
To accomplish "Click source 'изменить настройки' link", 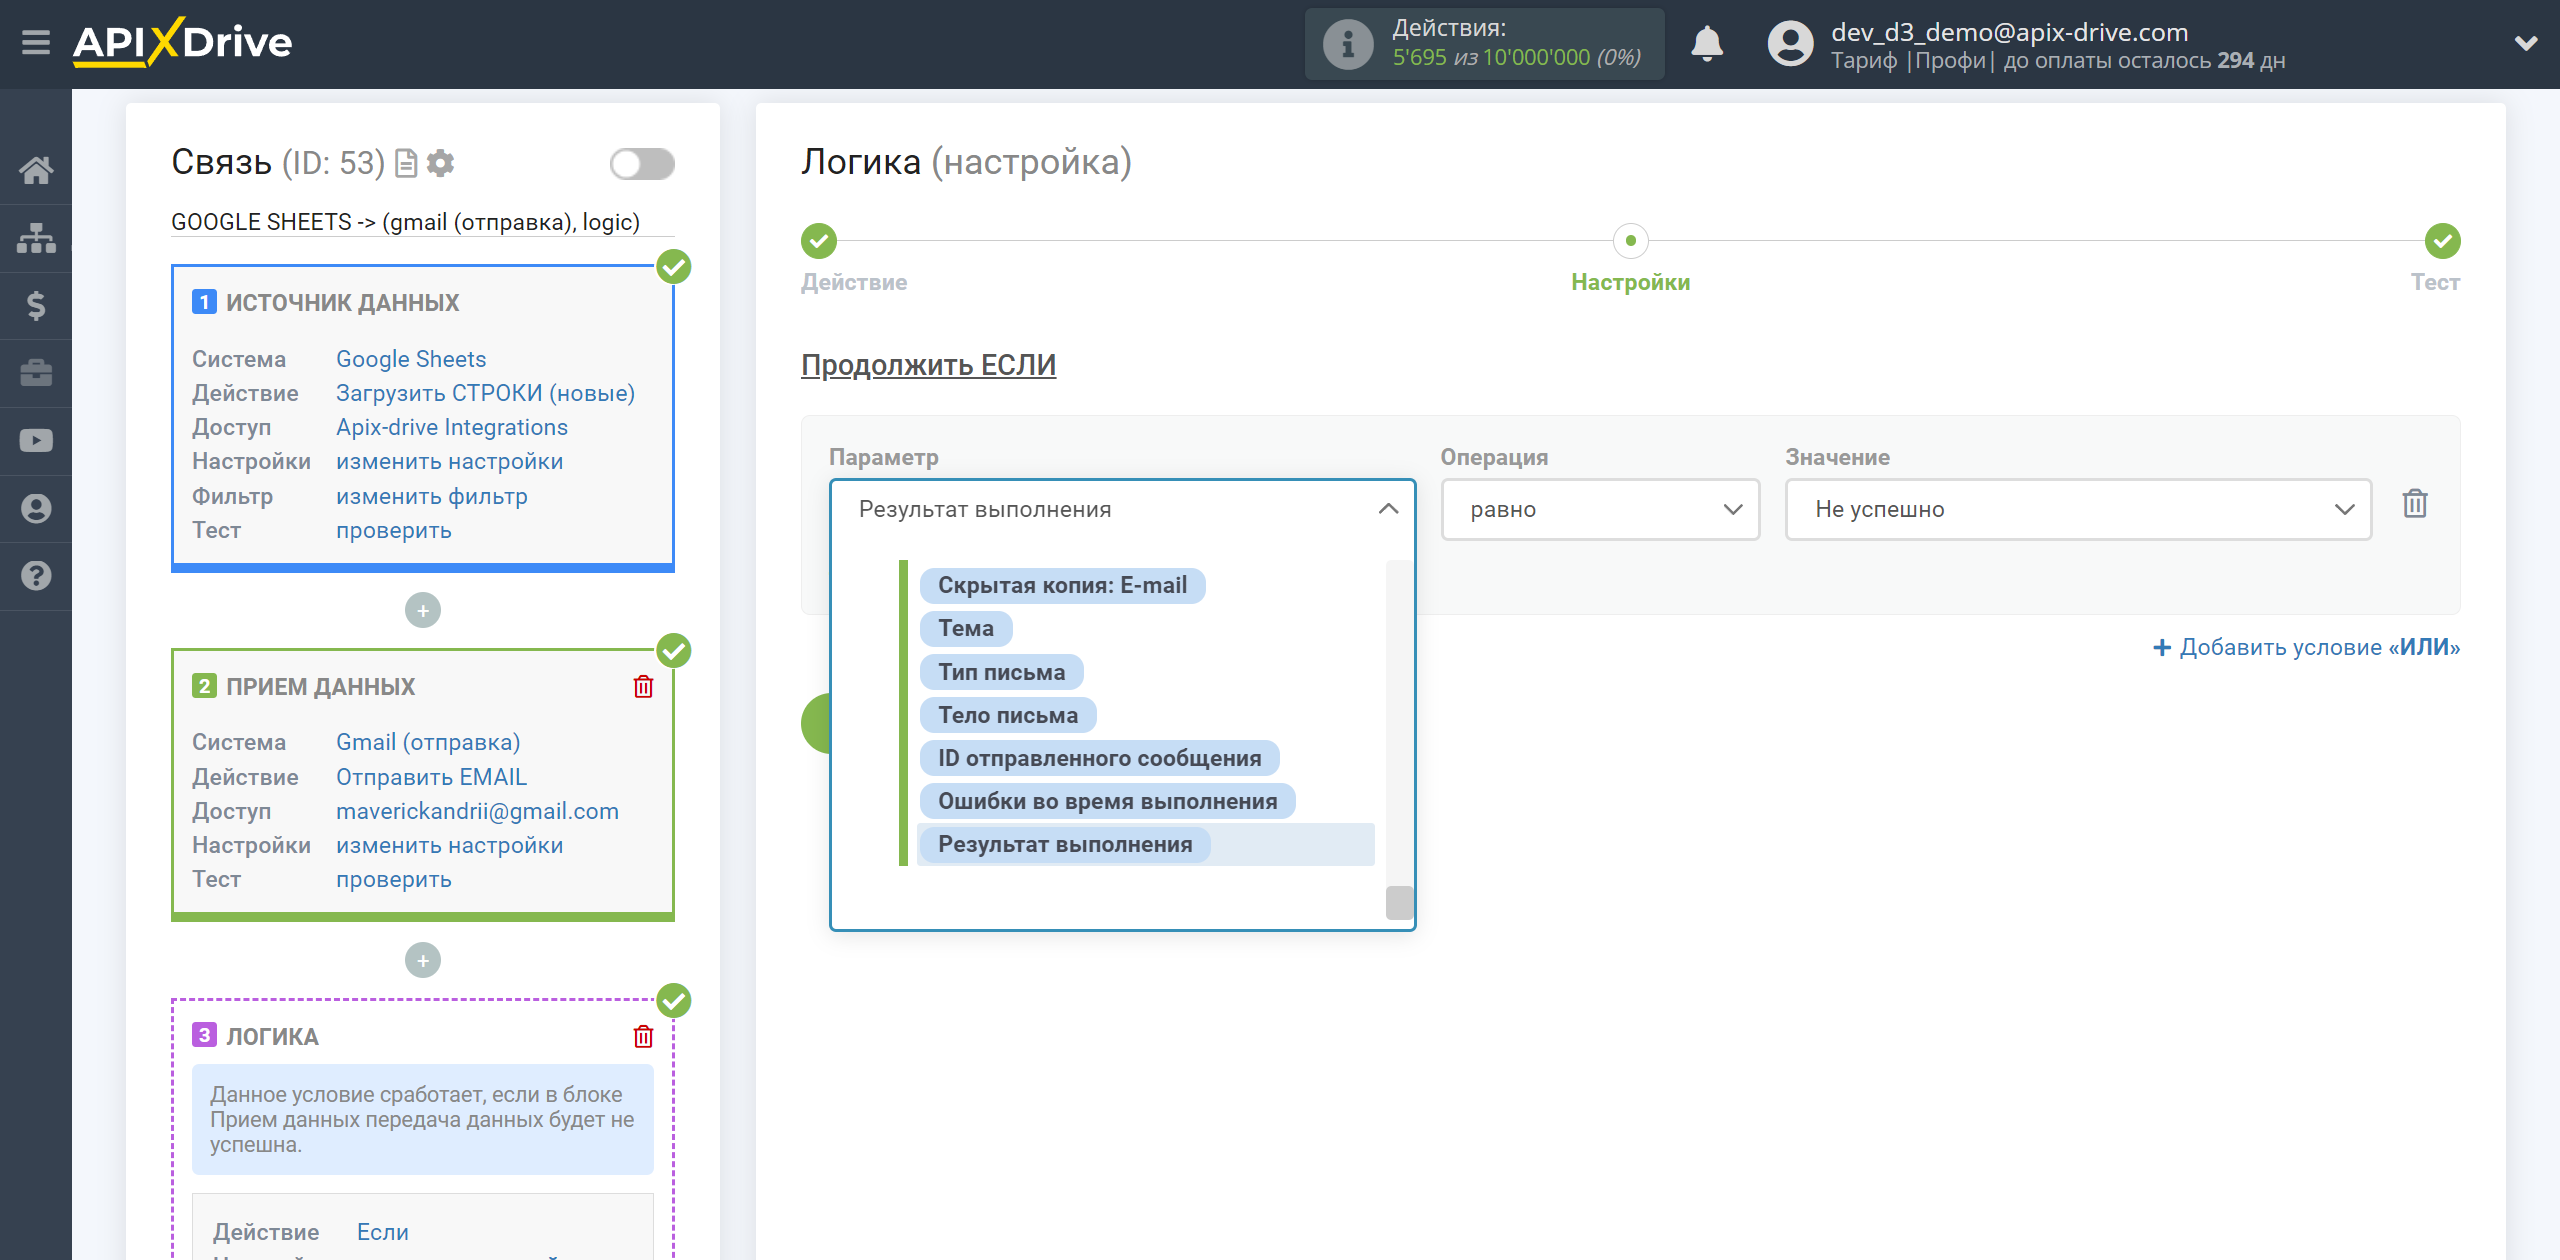I will point(449,462).
